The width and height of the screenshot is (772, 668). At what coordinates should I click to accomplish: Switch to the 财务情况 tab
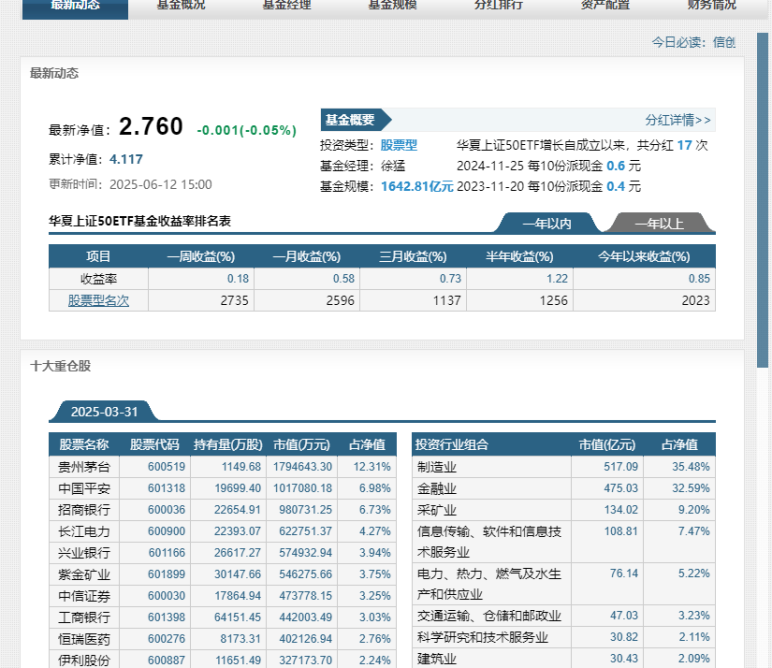pos(711,6)
